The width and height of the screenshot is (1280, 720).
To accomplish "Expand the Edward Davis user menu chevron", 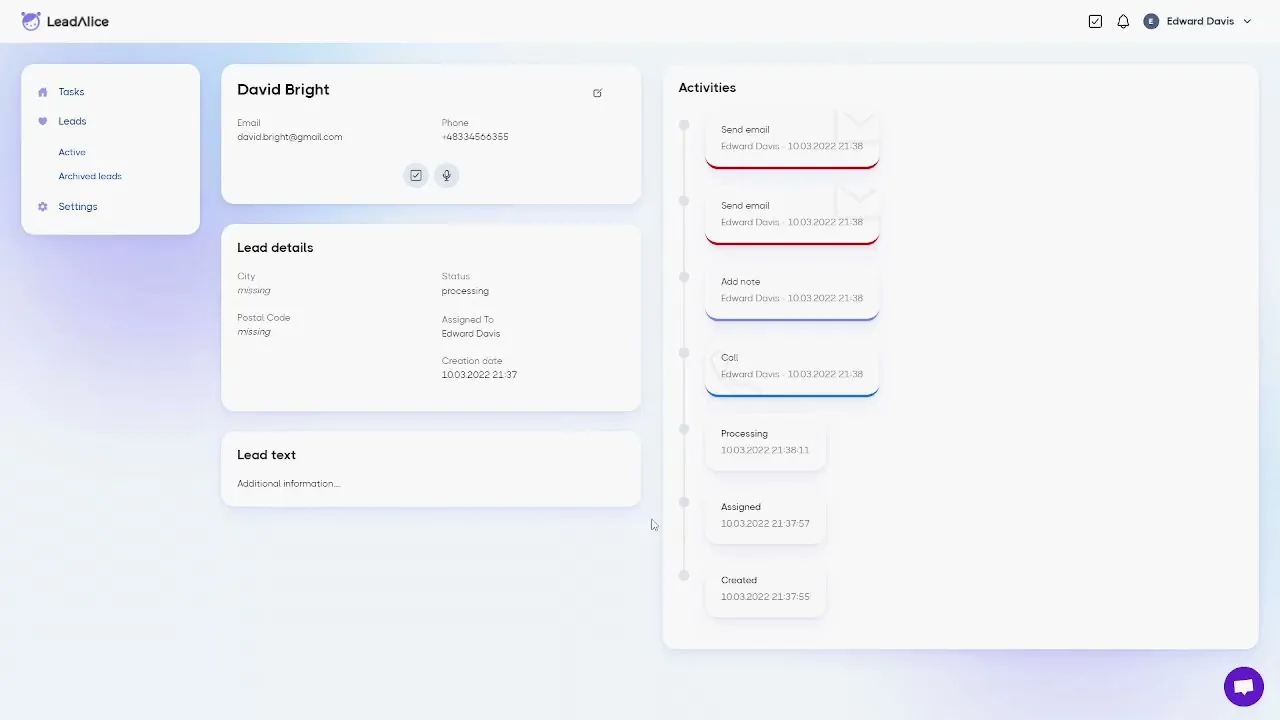I will click(1247, 21).
